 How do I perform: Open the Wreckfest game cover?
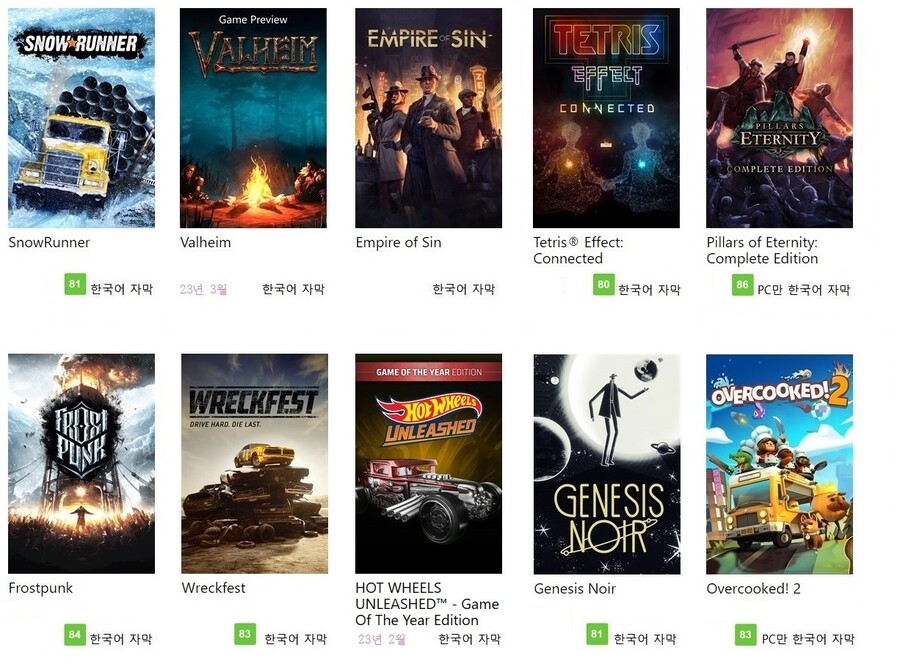254,464
